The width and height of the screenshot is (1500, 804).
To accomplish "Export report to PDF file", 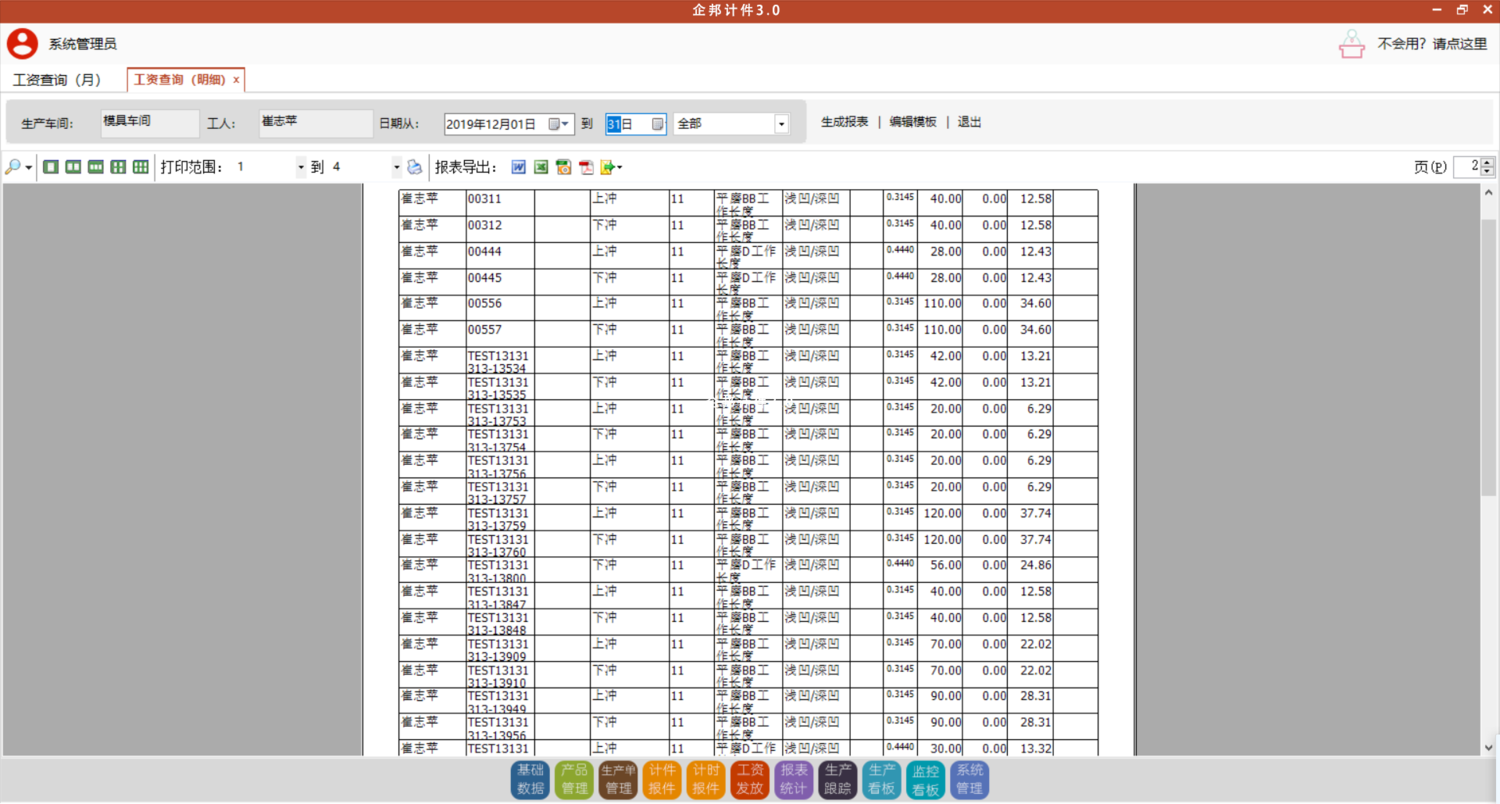I will click(x=586, y=167).
